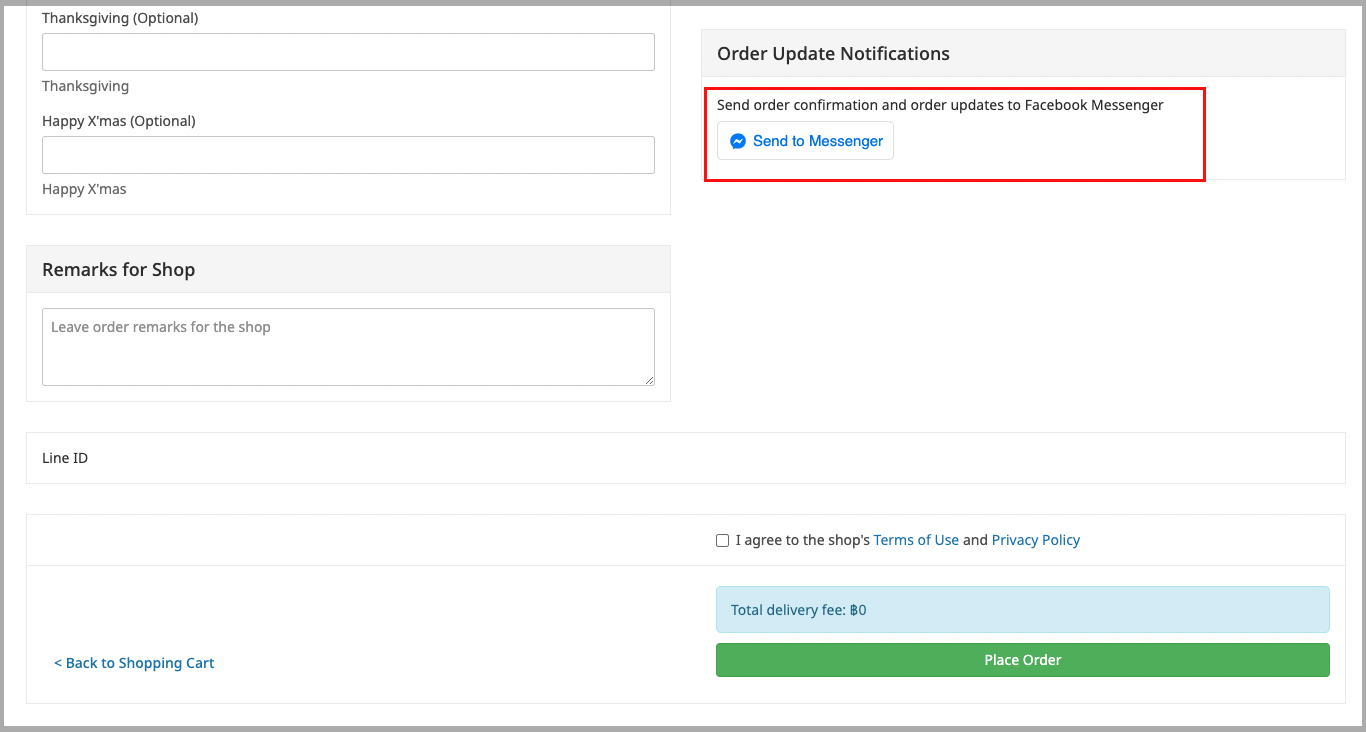Click the Remarks for Shop heading
This screenshot has width=1366, height=732.
(x=118, y=270)
